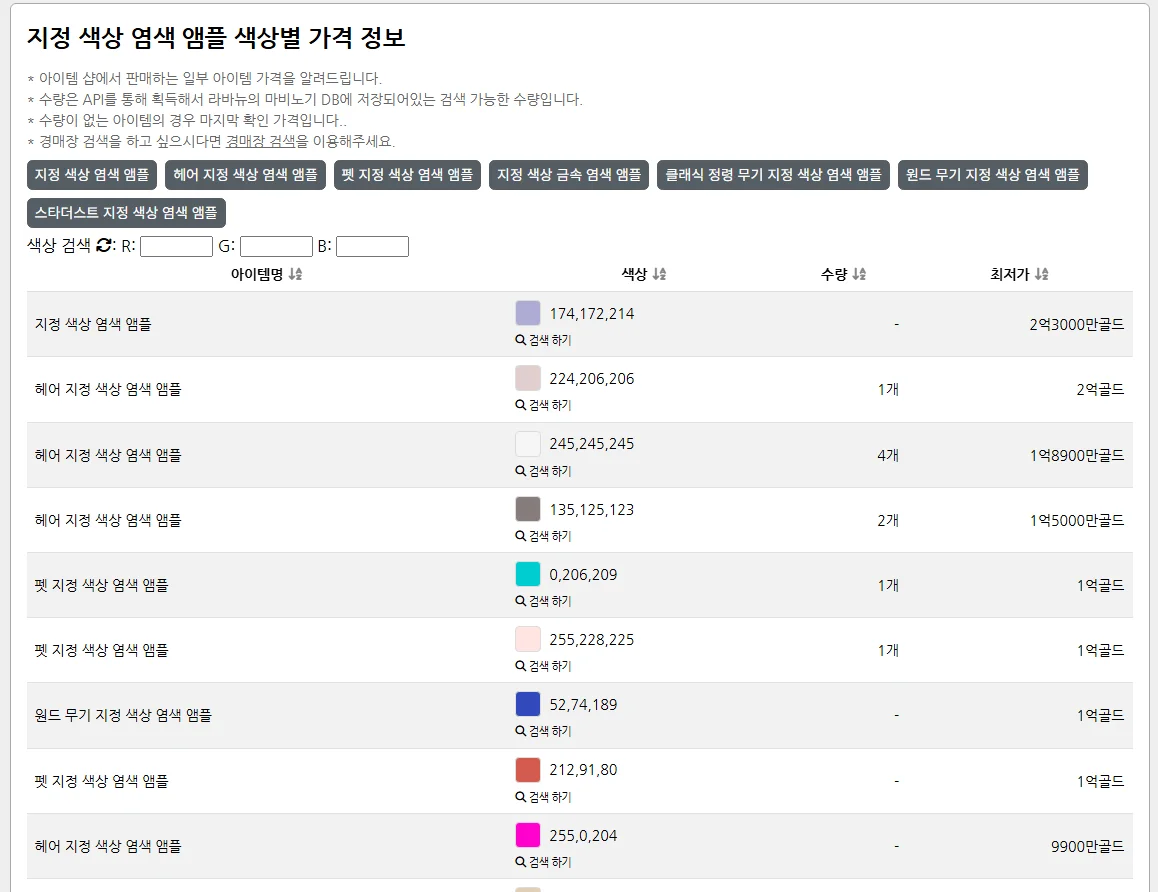Click the blue 52,74,189 color swatch
Viewport: 1158px width, 892px height.
[528, 704]
